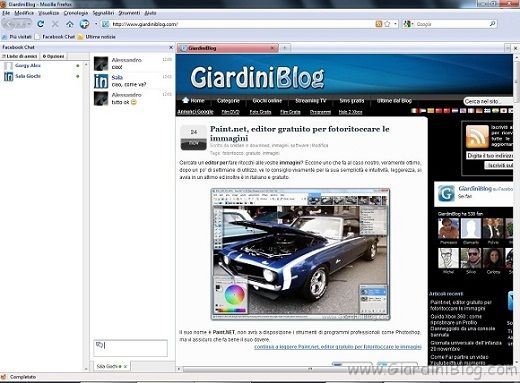The image size is (520, 383).
Task: Click the Stop loading icon
Action: pos(55,24)
